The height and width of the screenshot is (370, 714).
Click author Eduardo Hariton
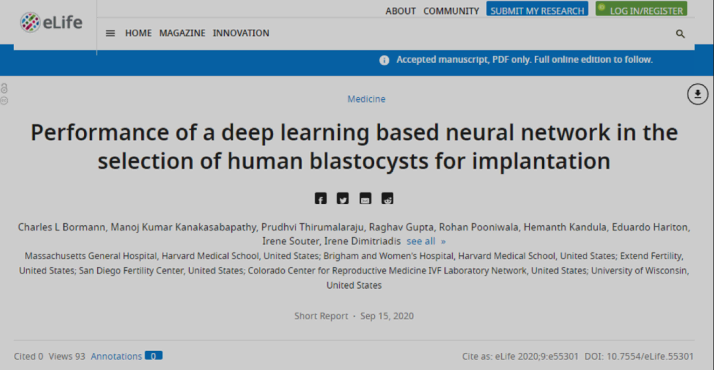pyautogui.click(x=650, y=227)
